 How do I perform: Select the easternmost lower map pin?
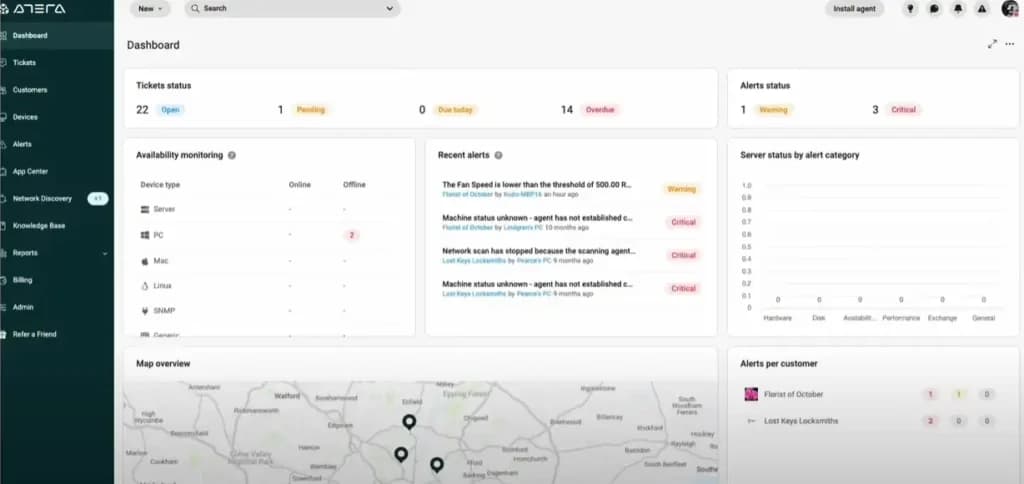click(x=437, y=465)
